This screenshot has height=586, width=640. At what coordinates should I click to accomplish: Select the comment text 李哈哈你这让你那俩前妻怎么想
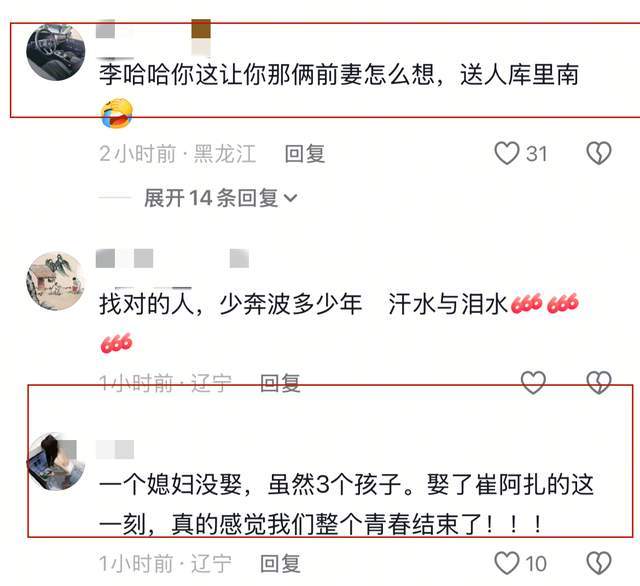tap(267, 74)
